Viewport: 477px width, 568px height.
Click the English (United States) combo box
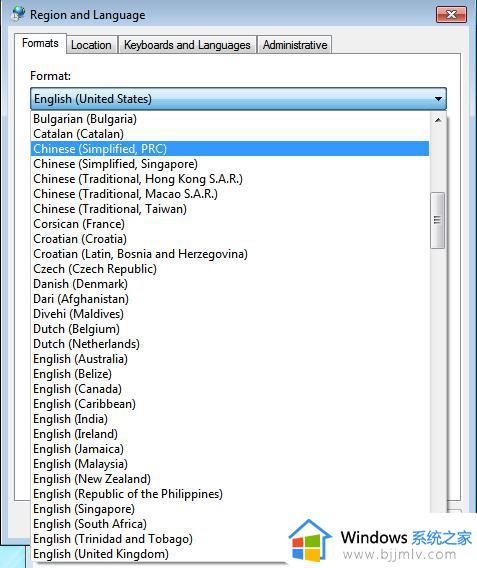point(238,99)
